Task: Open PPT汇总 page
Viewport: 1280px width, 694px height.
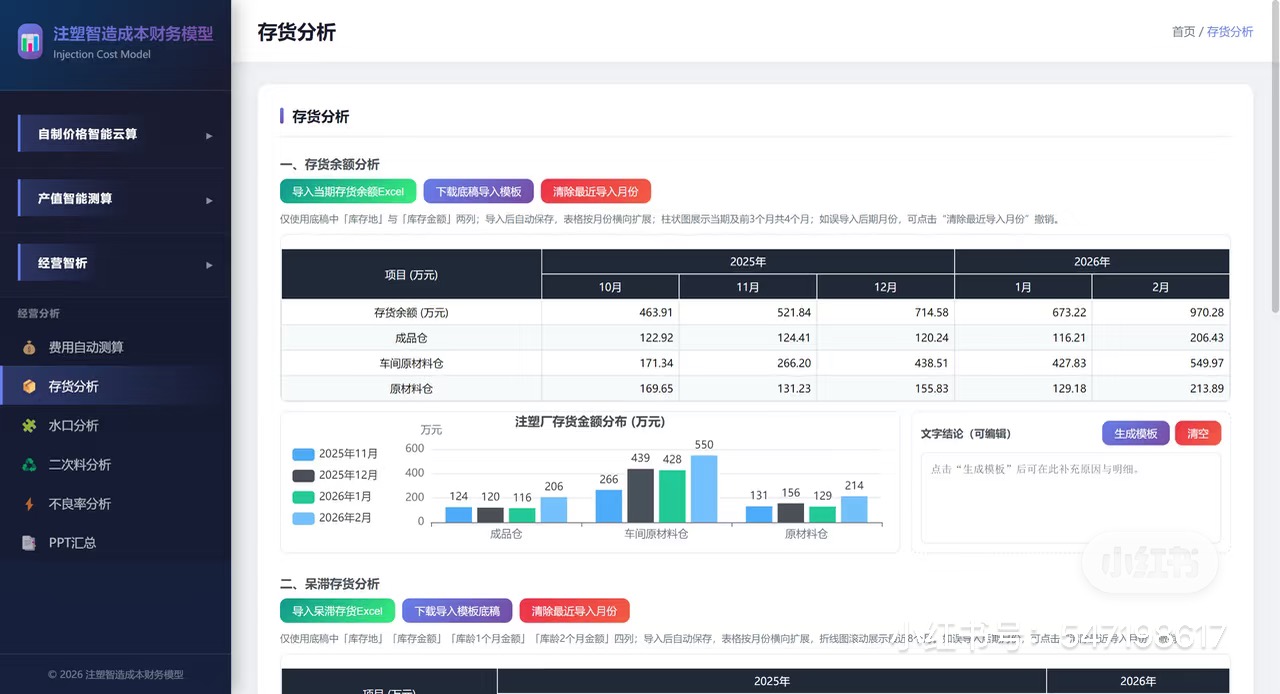Action: coord(115,542)
